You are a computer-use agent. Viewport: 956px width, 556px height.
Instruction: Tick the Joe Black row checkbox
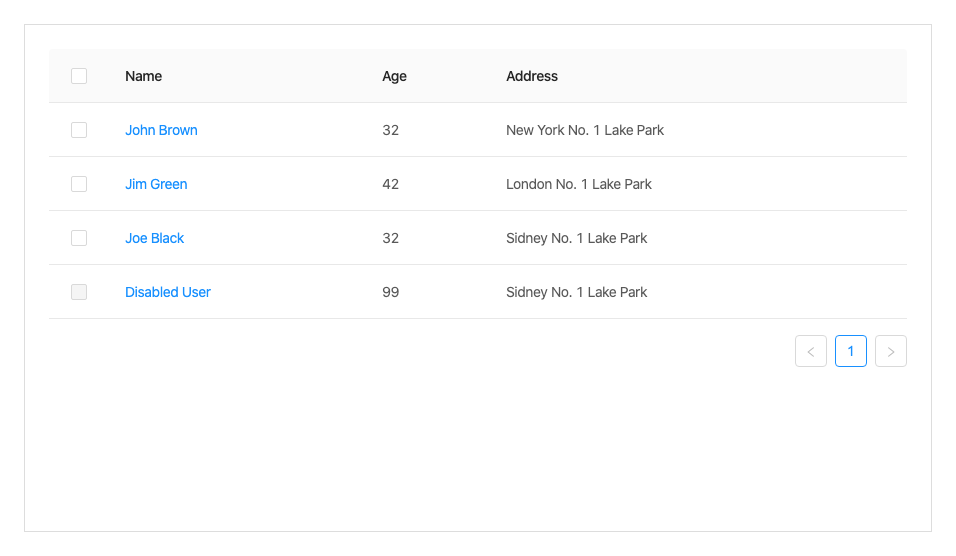point(79,238)
